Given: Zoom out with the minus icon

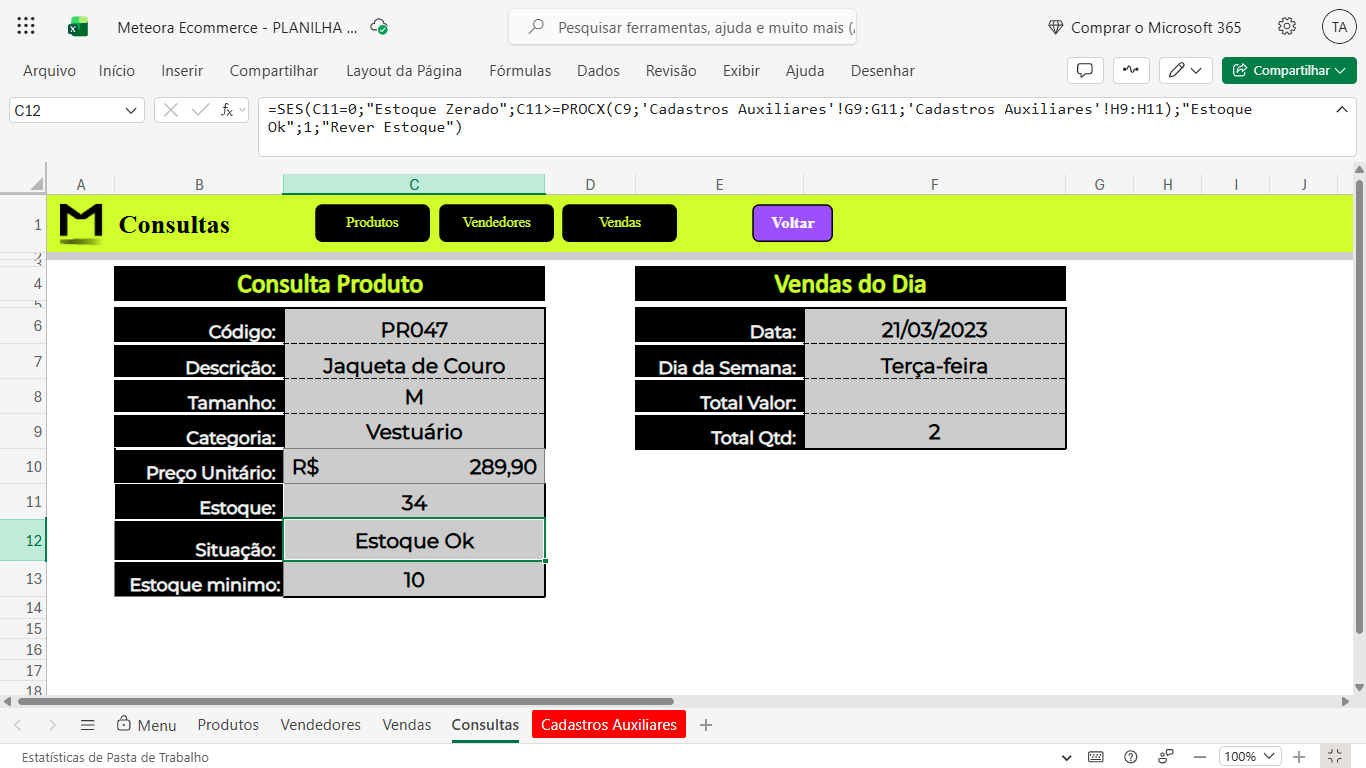Looking at the screenshot, I should (1200, 757).
